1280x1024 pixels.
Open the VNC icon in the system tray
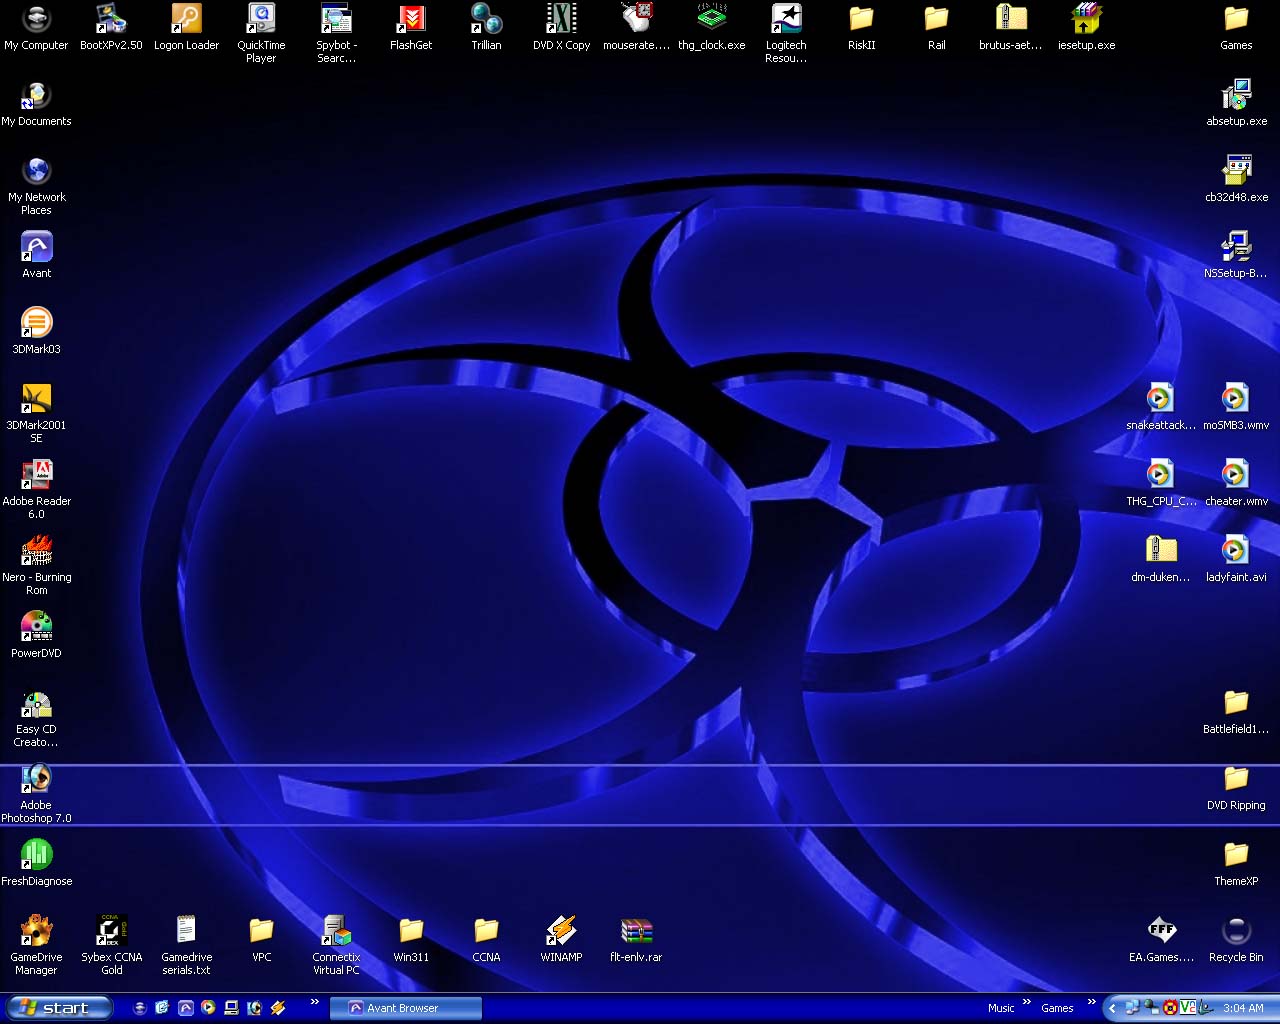tap(1188, 1008)
